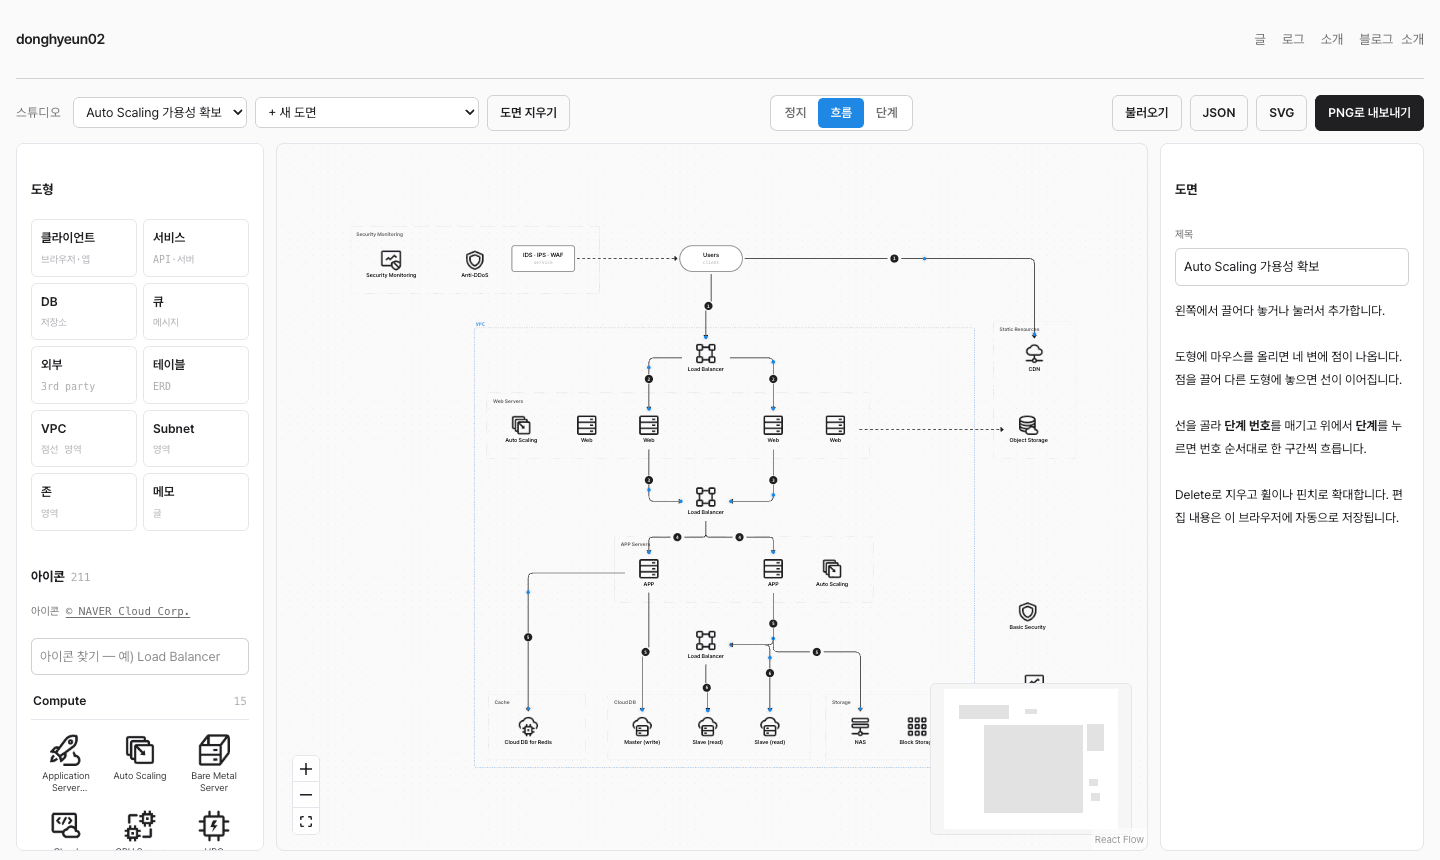
Task: Zoom in with the plus control
Action: [306, 769]
